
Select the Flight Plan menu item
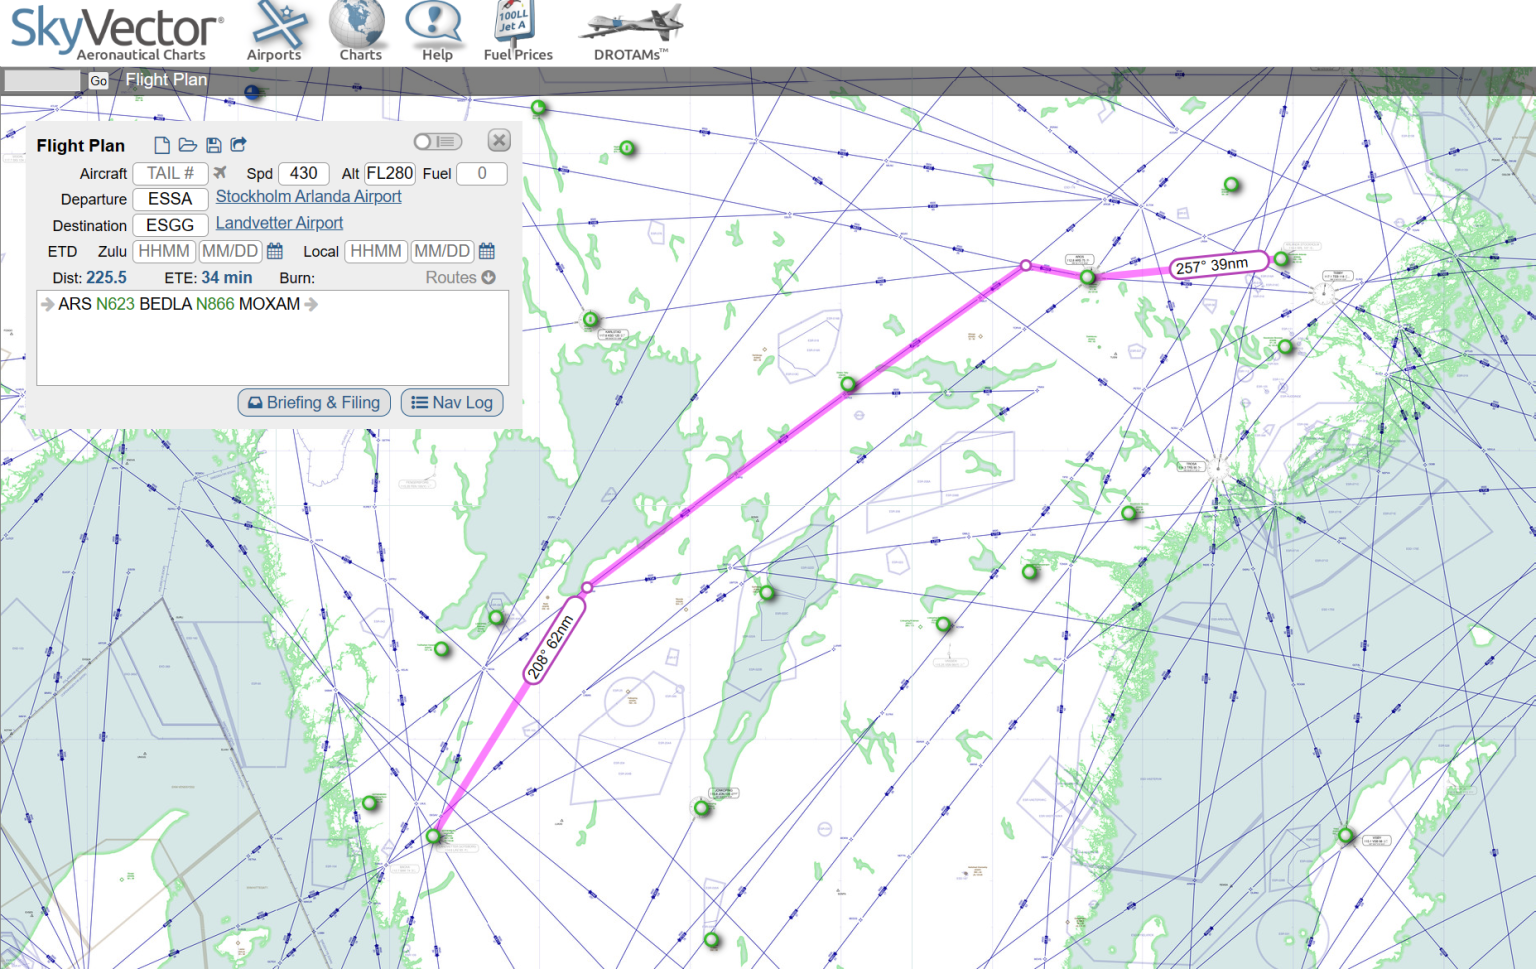coord(166,80)
